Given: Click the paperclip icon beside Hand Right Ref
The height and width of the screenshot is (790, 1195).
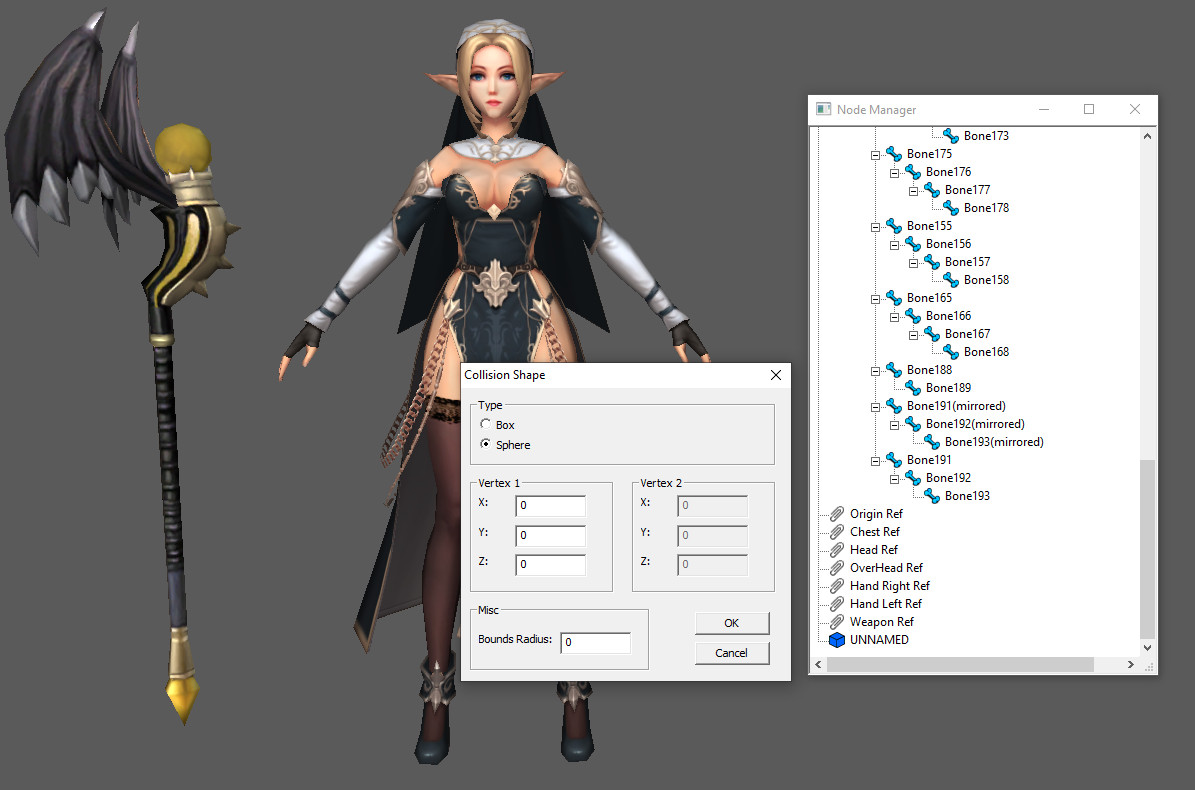Looking at the screenshot, I should (837, 586).
